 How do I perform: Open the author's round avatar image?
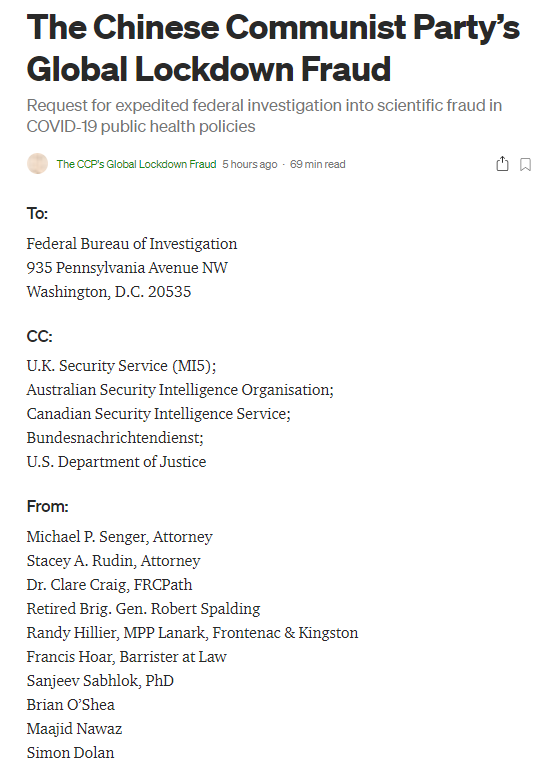37,164
